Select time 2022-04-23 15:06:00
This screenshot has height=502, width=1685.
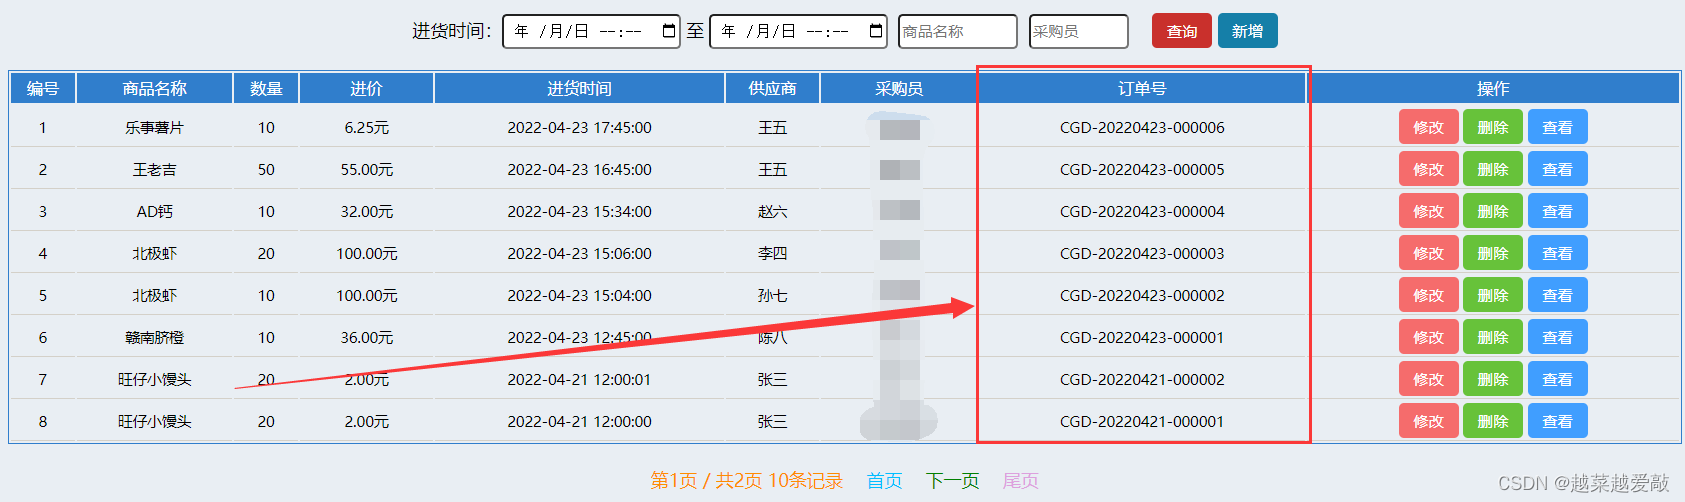579,253
